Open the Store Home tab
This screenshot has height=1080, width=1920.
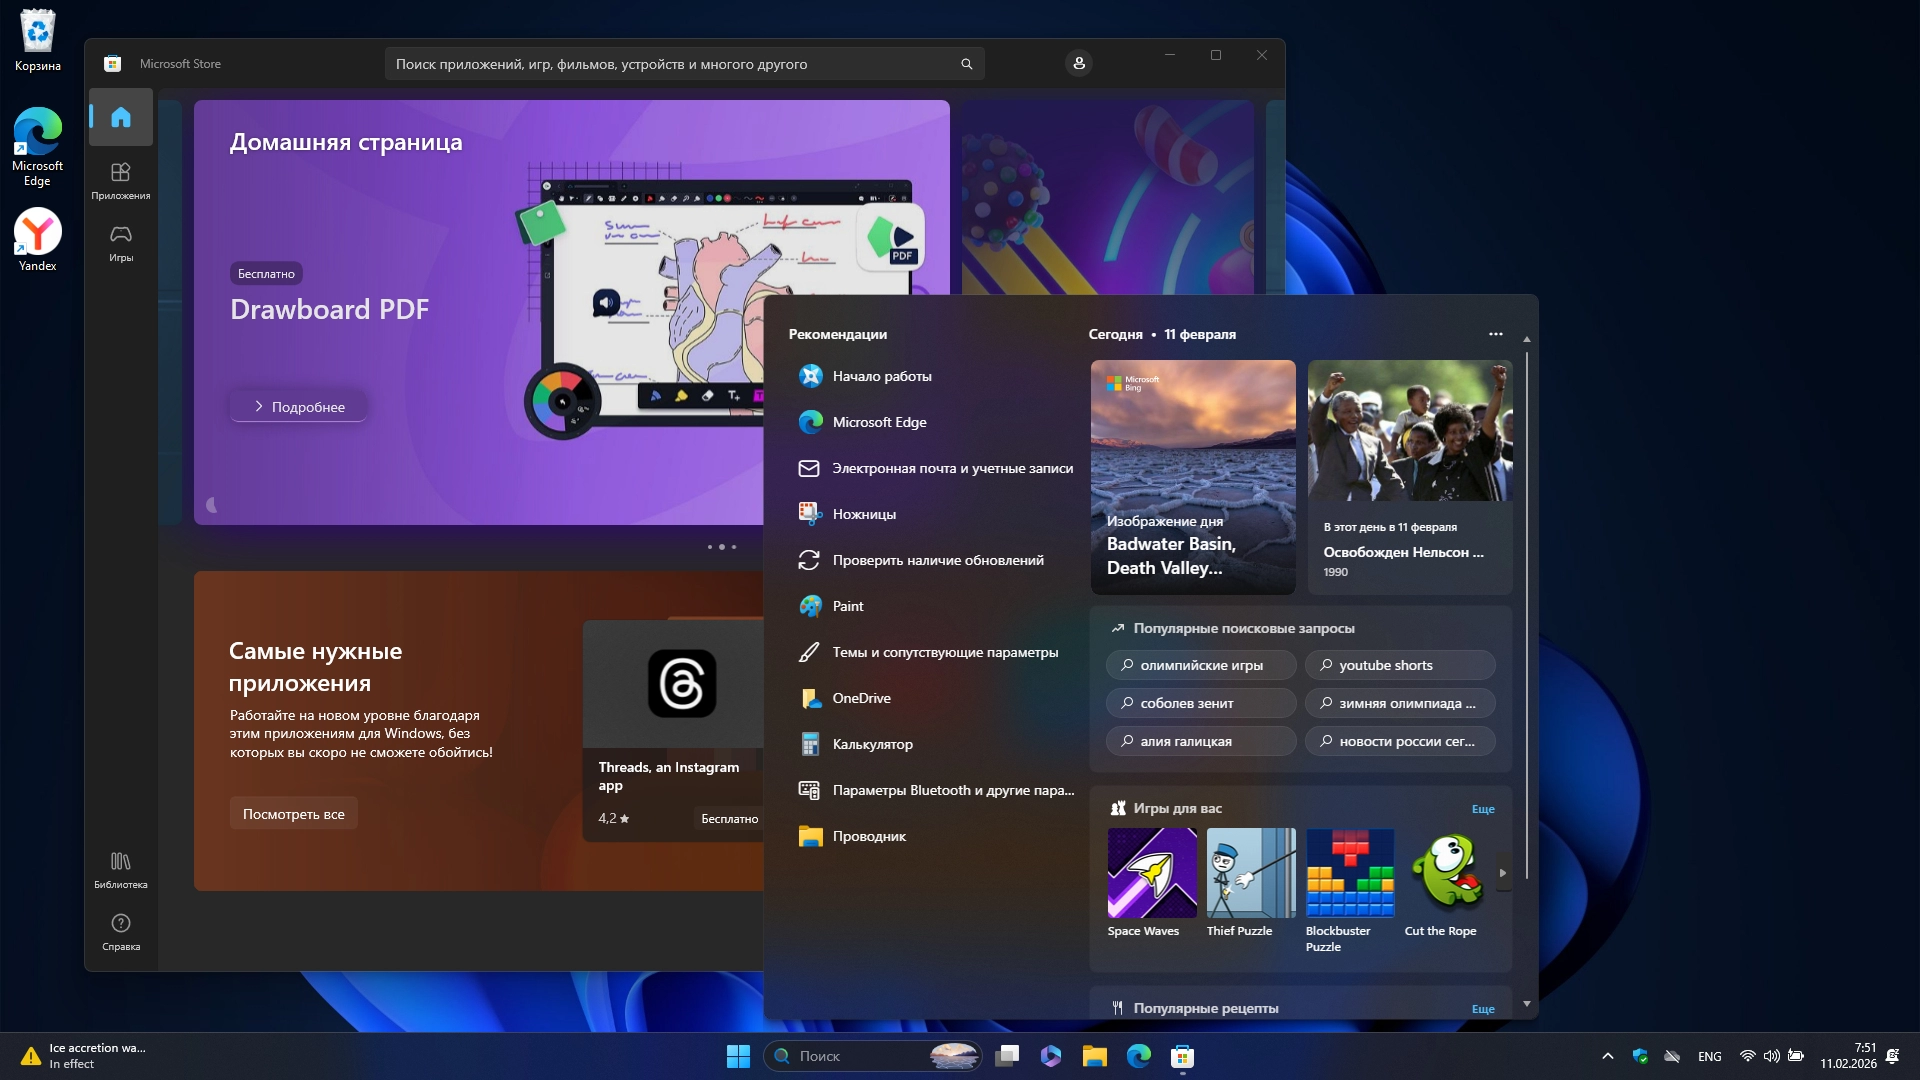[x=121, y=117]
